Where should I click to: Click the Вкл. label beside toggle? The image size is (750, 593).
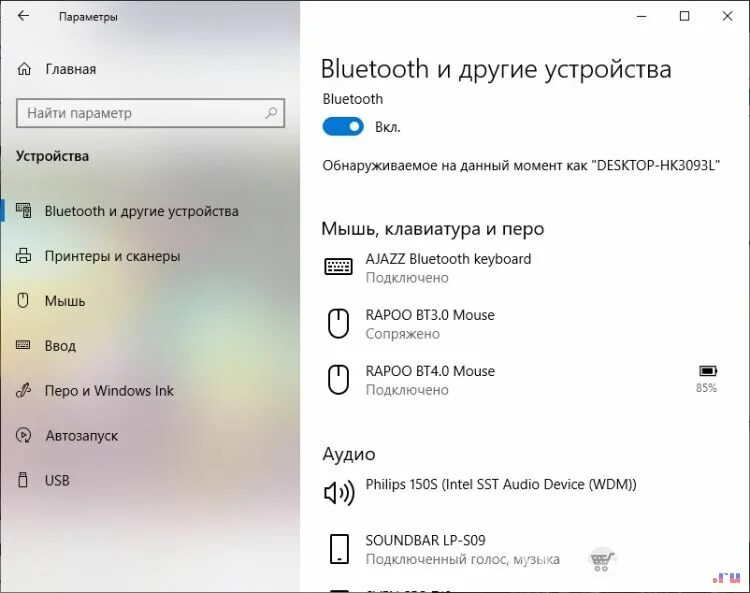pos(387,127)
